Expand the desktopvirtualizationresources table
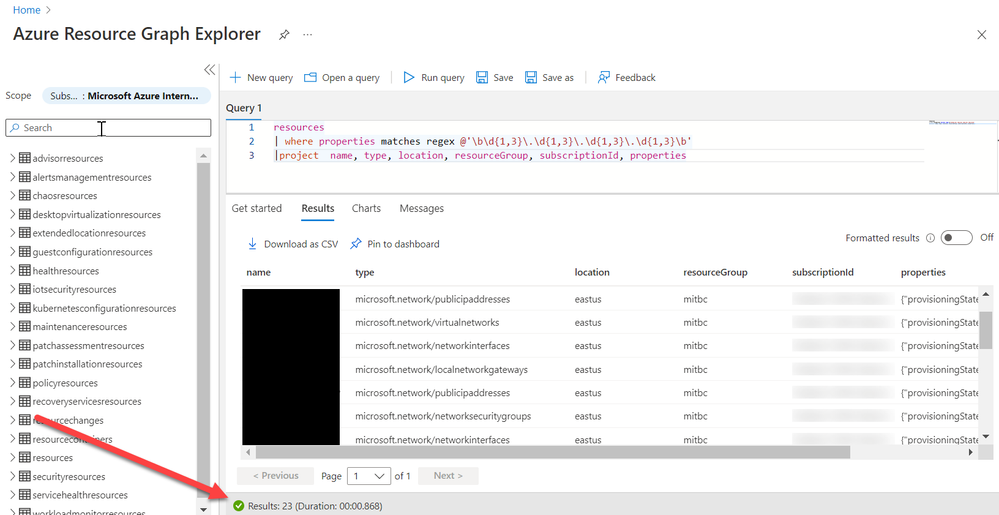This screenshot has height=515, width=999. point(12,214)
